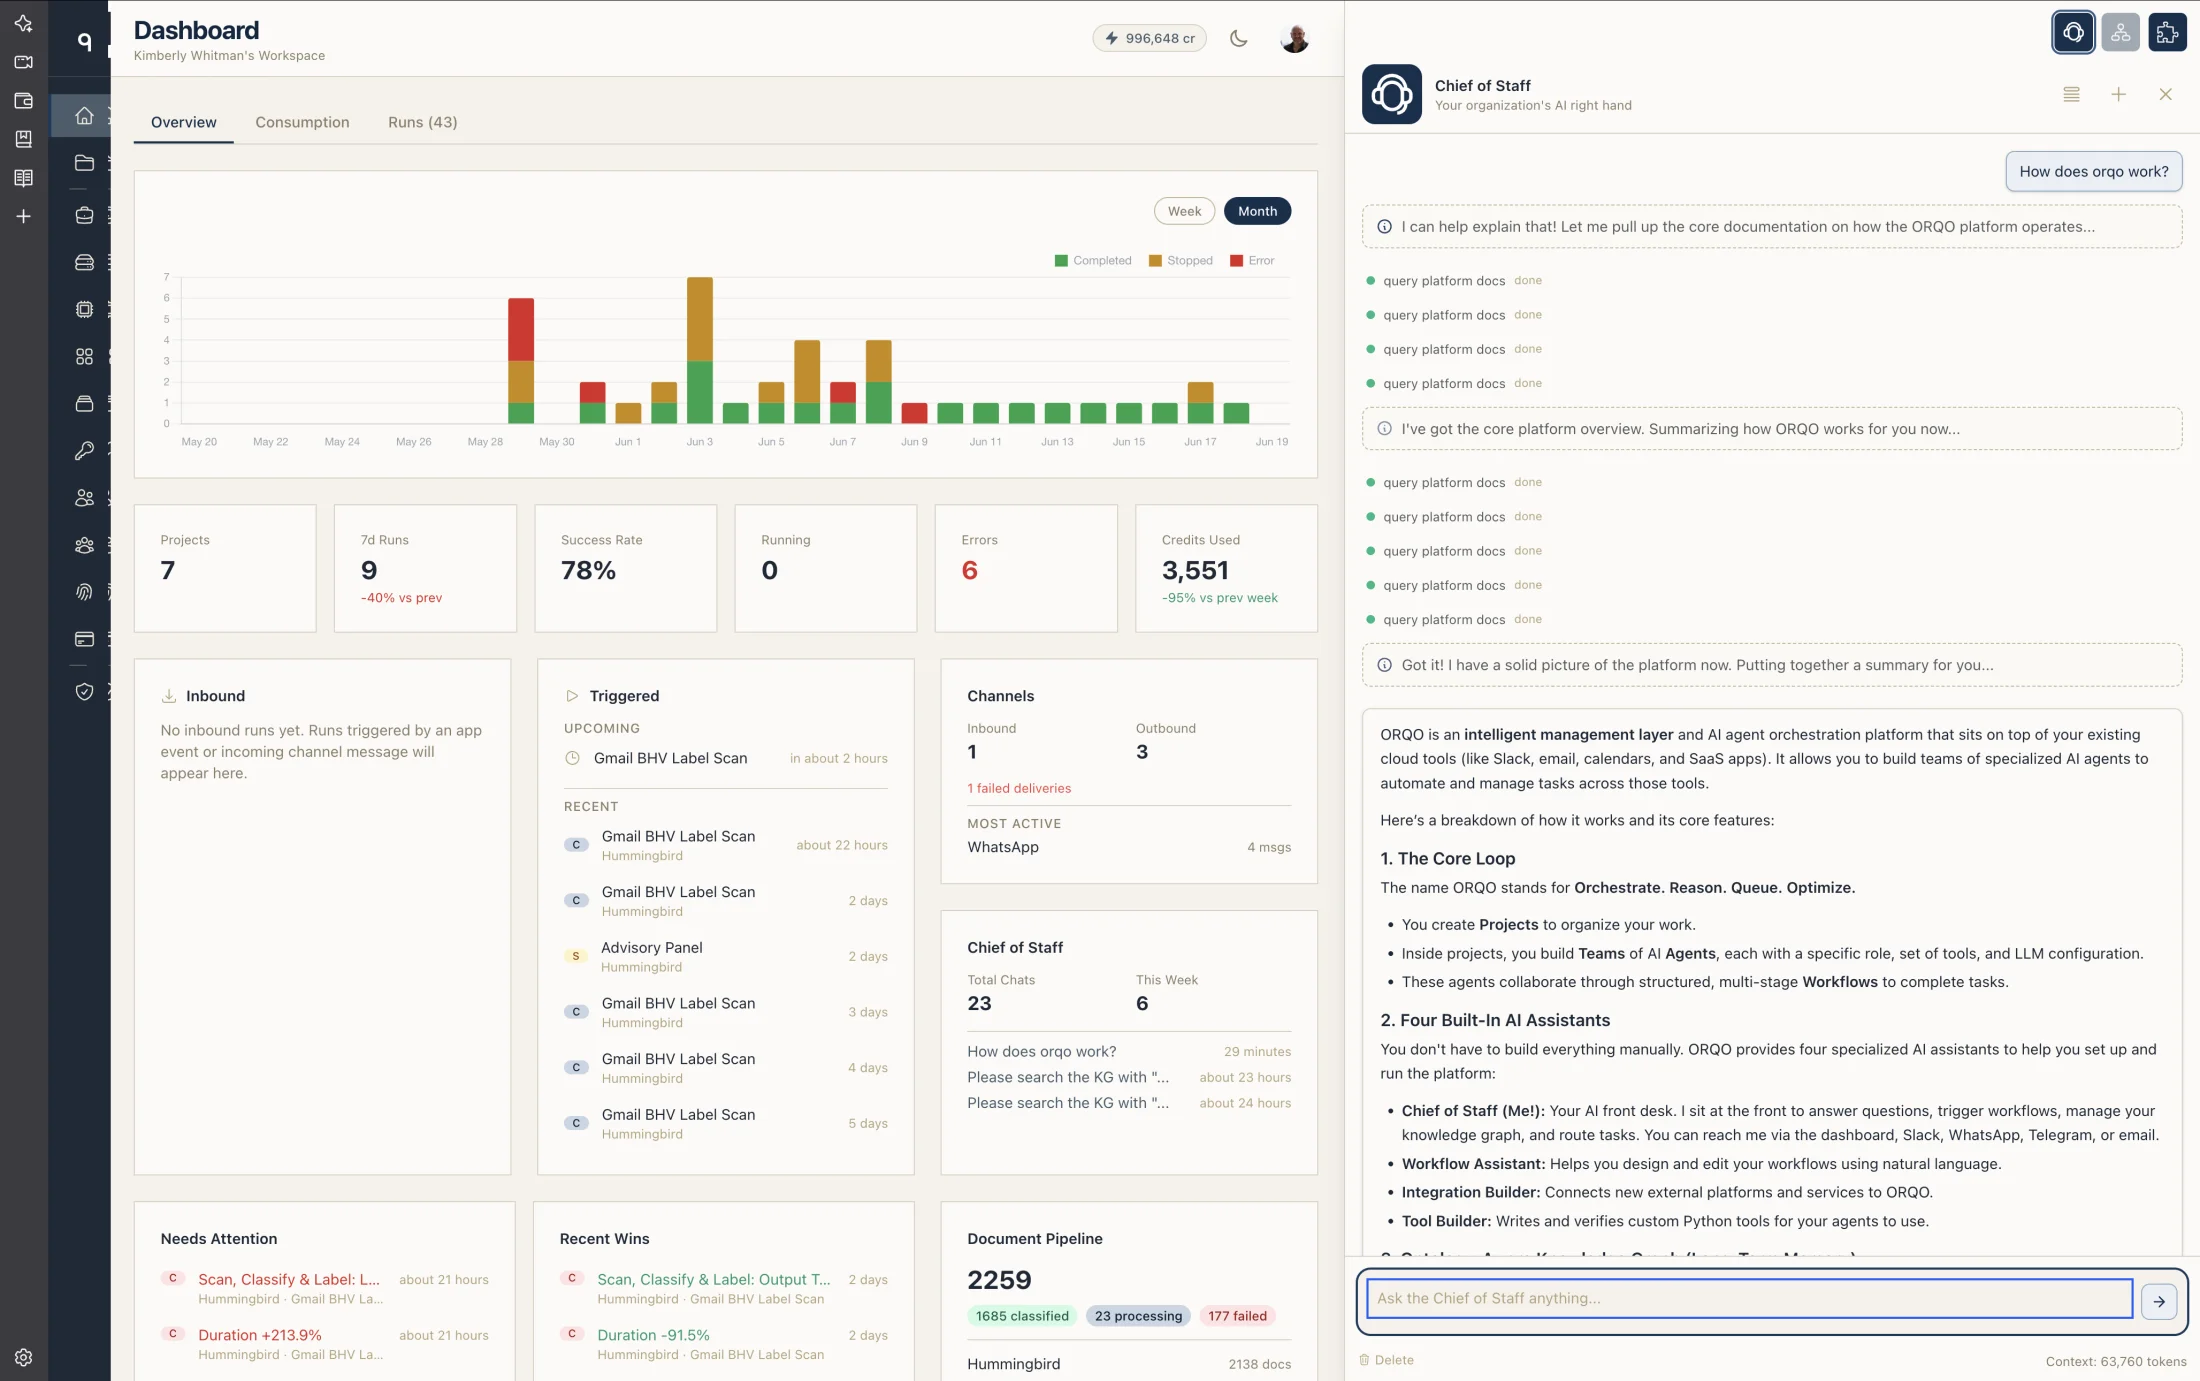The width and height of the screenshot is (2200, 1381).
Task: Toggle the Completed series in the chart legend
Action: (x=1093, y=261)
